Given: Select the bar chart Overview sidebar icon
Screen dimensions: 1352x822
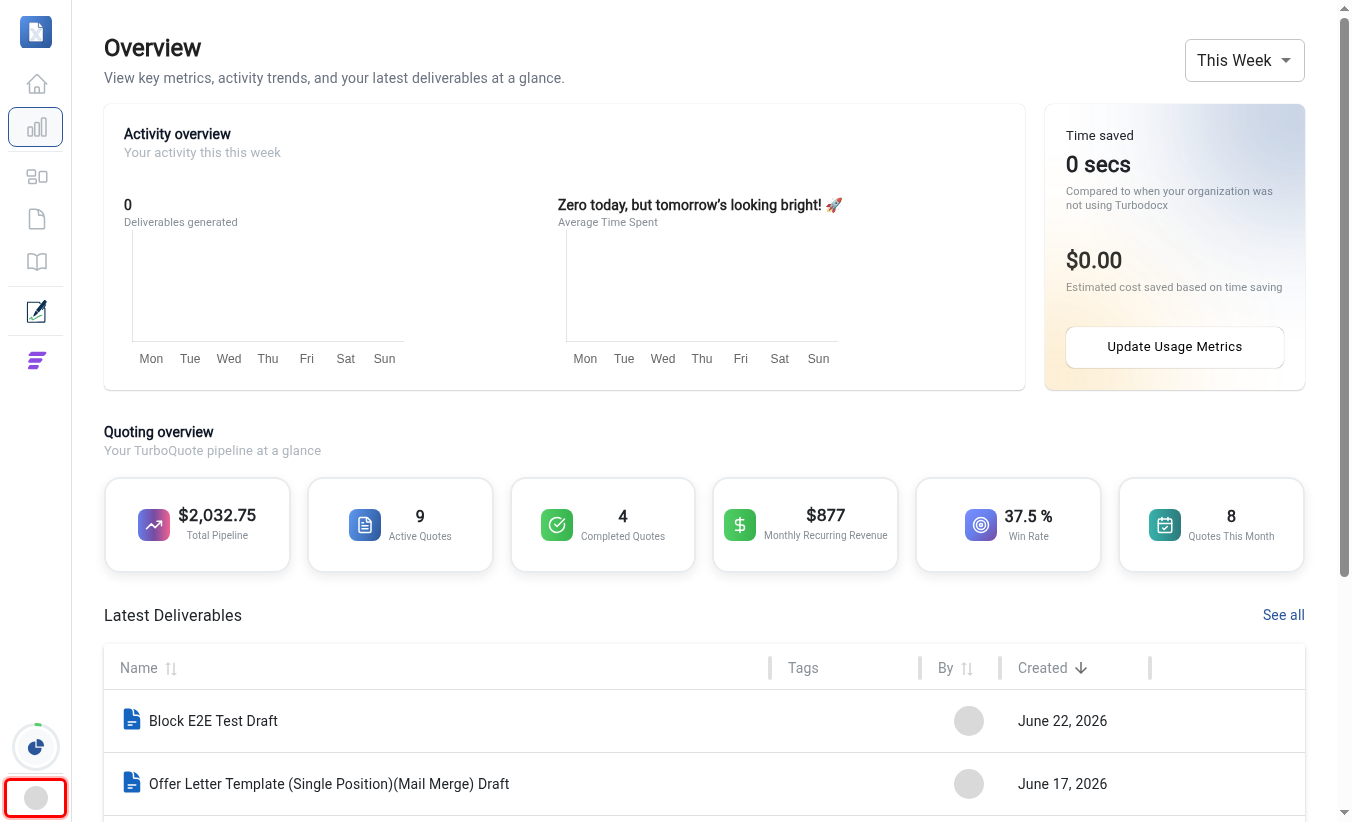Looking at the screenshot, I should coord(36,127).
